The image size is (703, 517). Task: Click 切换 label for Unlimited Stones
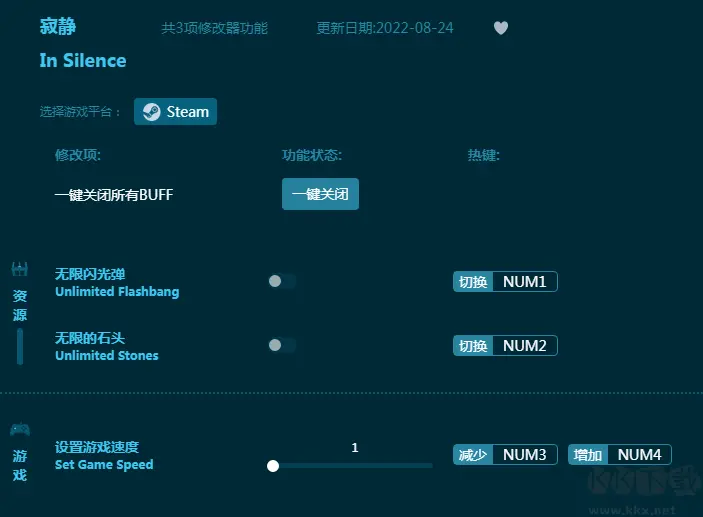(x=473, y=346)
